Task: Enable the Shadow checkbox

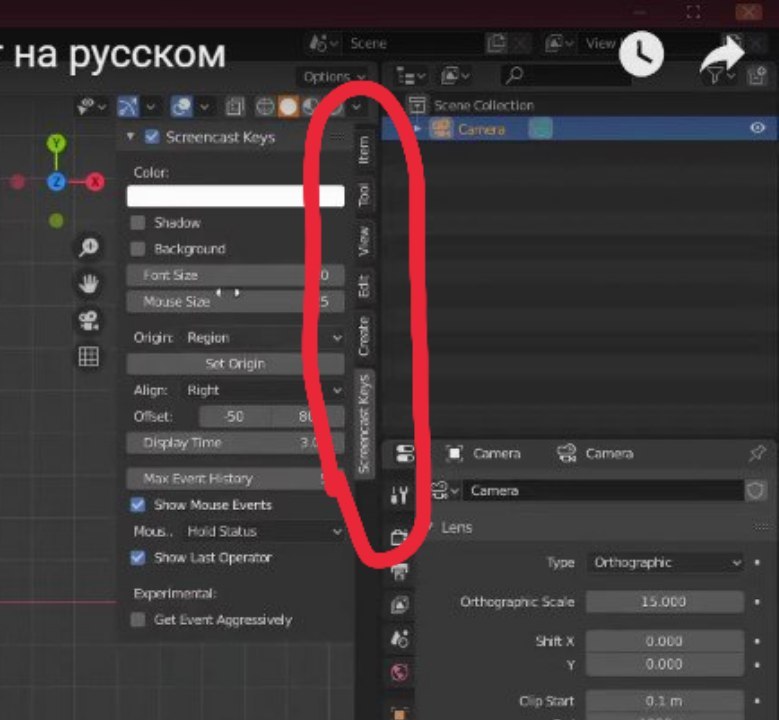Action: coord(138,223)
